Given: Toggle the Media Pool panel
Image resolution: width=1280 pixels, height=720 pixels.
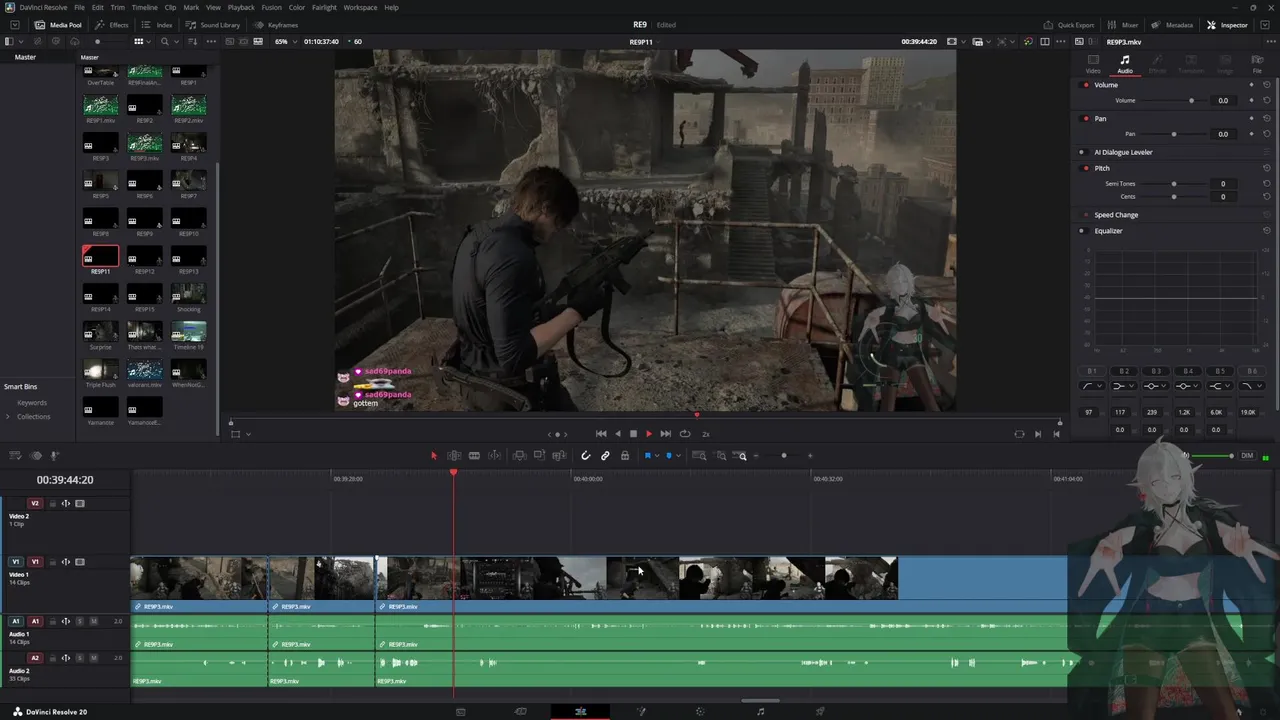Looking at the screenshot, I should pyautogui.click(x=59, y=25).
